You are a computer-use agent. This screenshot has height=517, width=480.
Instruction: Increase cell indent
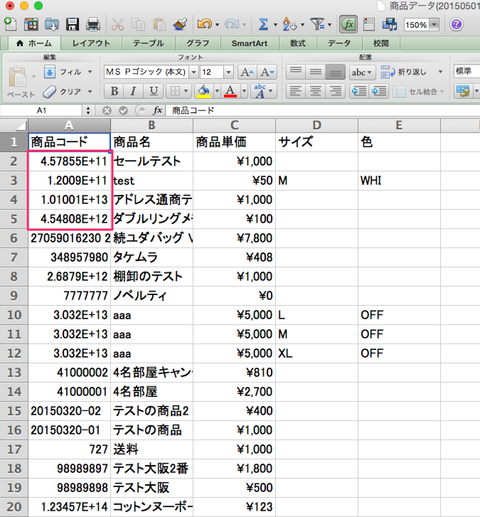point(379,91)
